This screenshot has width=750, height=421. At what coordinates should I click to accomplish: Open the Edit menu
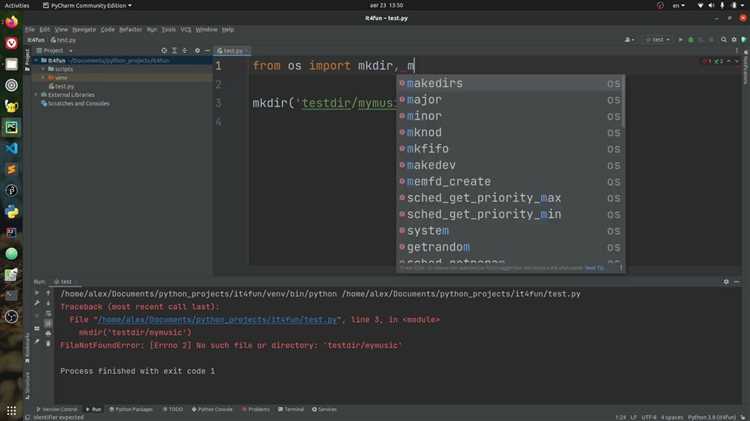[44, 29]
